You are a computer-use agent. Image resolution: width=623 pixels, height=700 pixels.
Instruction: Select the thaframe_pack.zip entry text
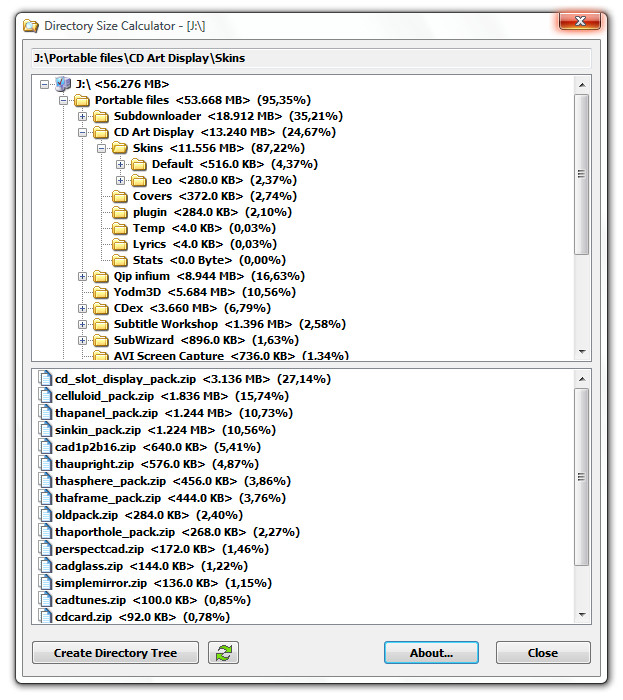click(x=170, y=498)
